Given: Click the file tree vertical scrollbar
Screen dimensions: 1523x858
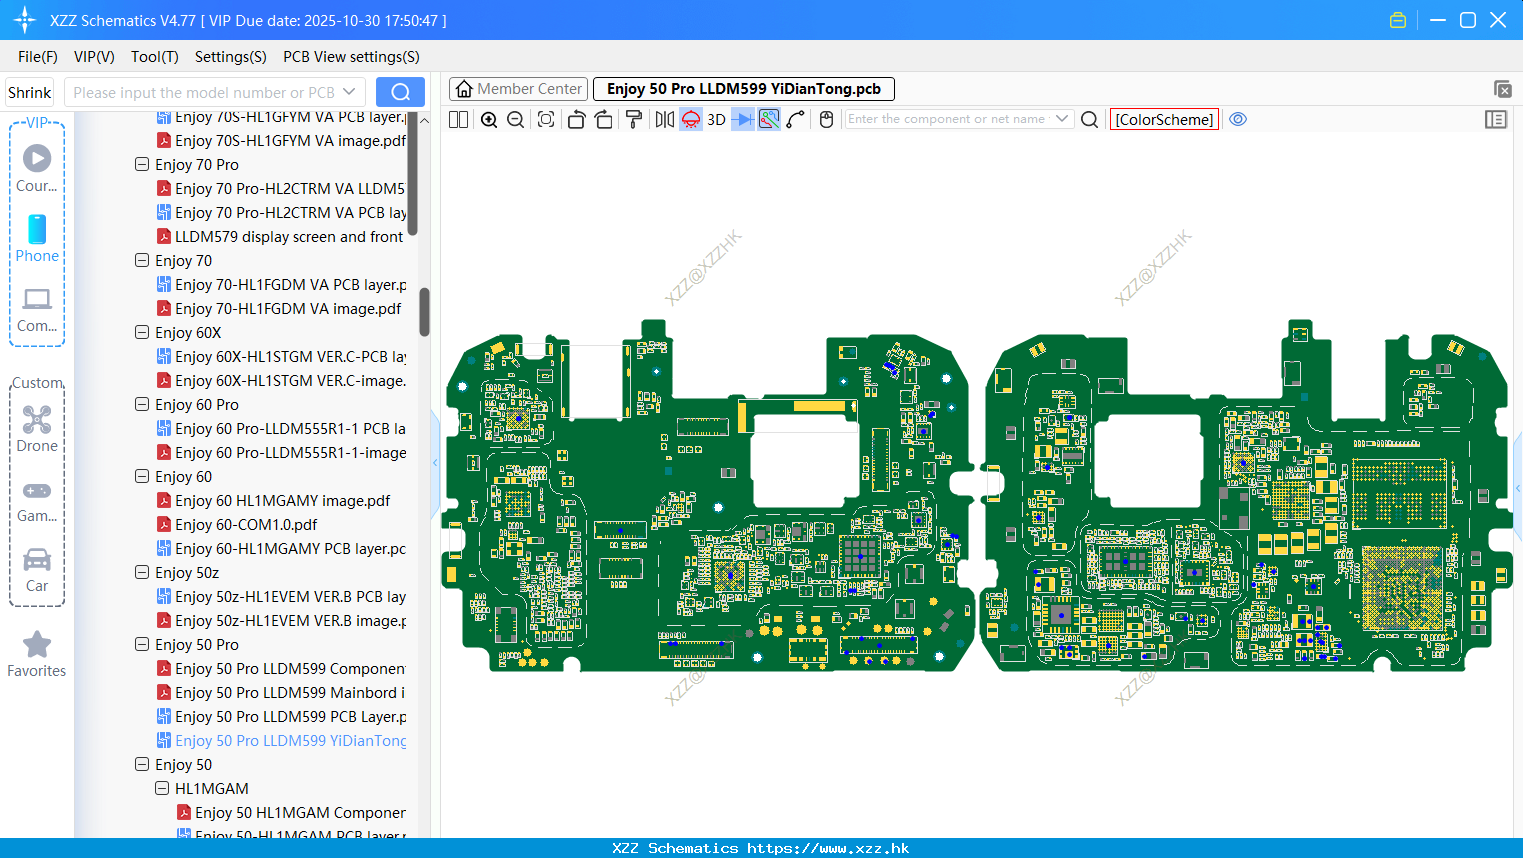Looking at the screenshot, I should click(x=424, y=312).
